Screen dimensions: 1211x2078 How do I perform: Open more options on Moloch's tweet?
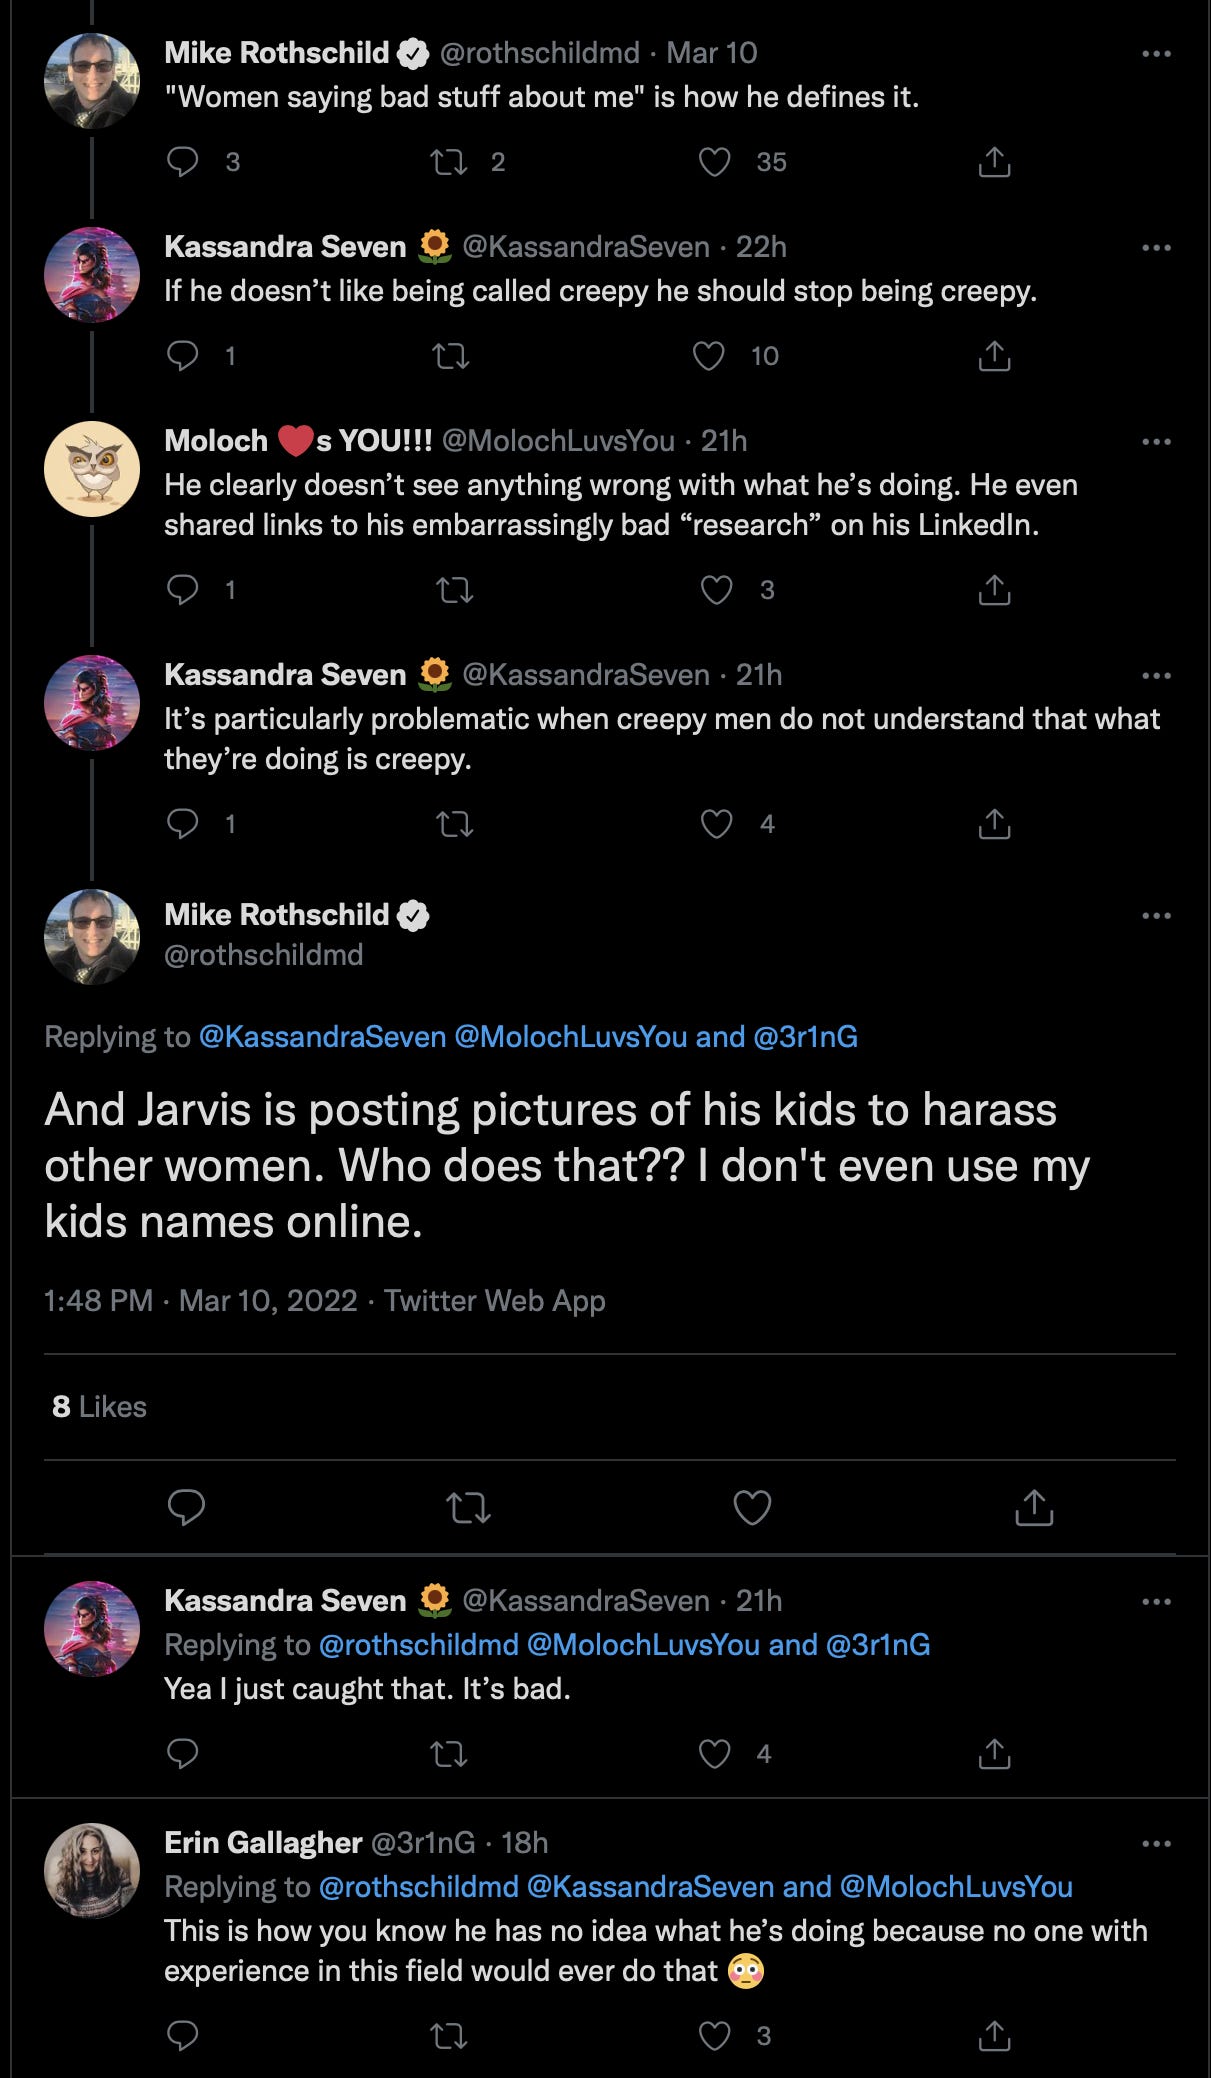tap(1156, 441)
